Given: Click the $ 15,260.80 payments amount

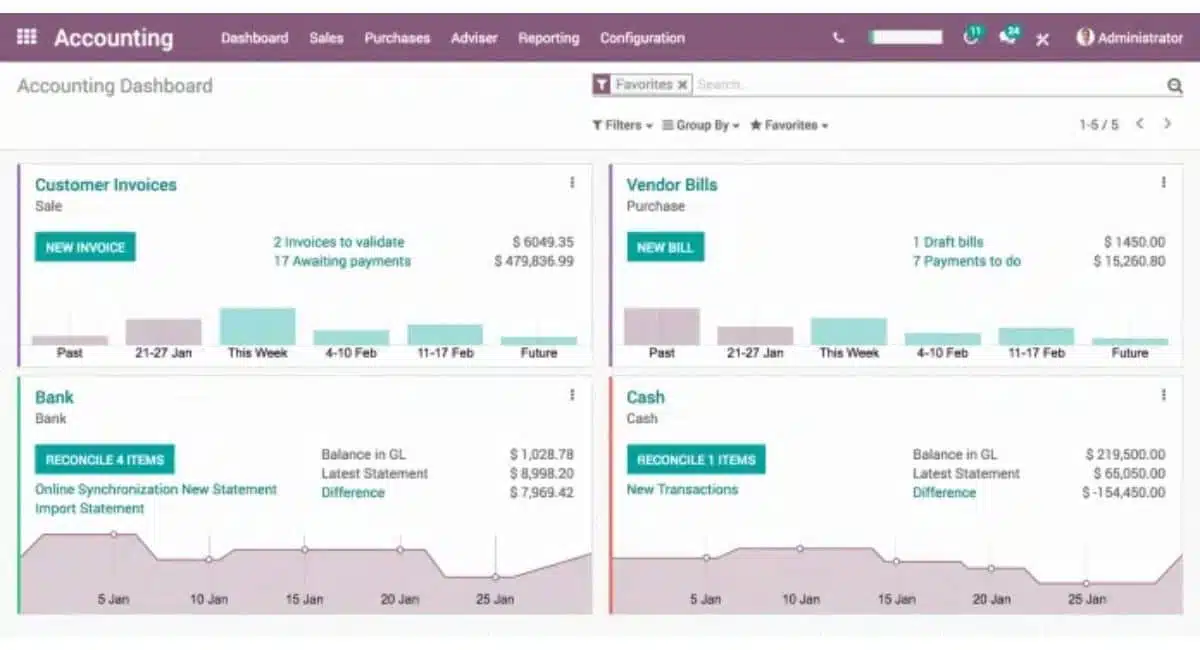Looking at the screenshot, I should click(1129, 261).
